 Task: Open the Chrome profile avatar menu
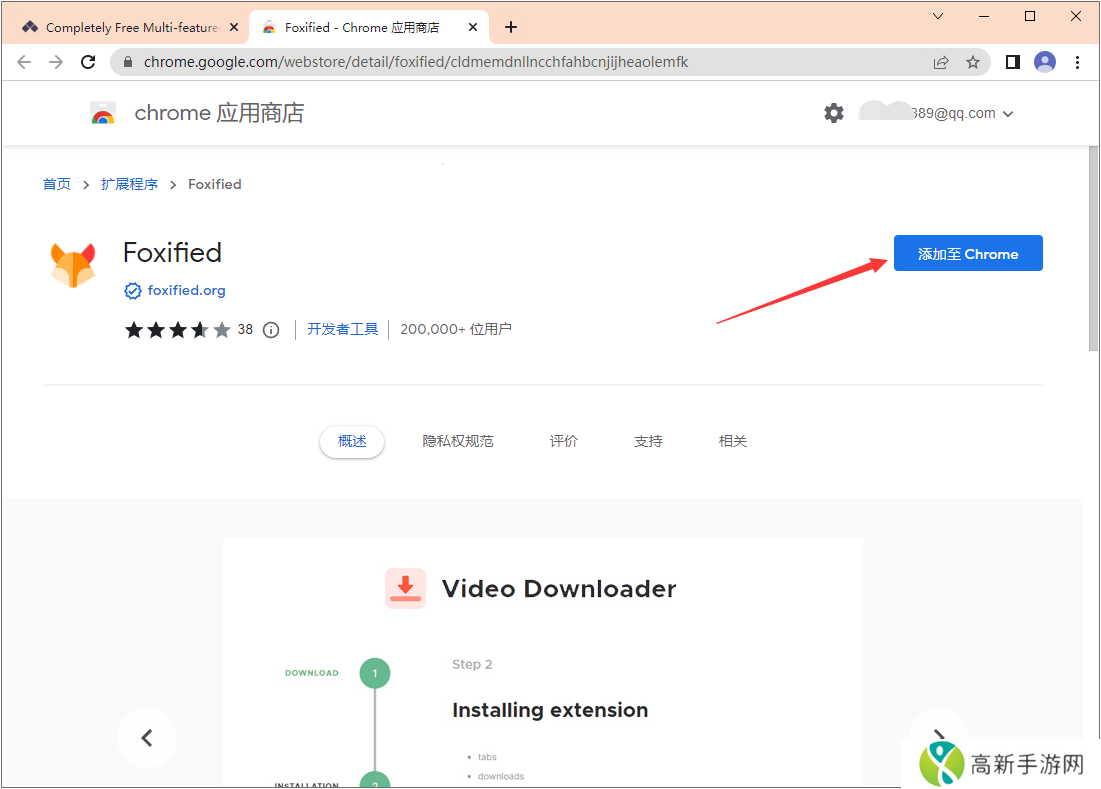tap(1044, 61)
